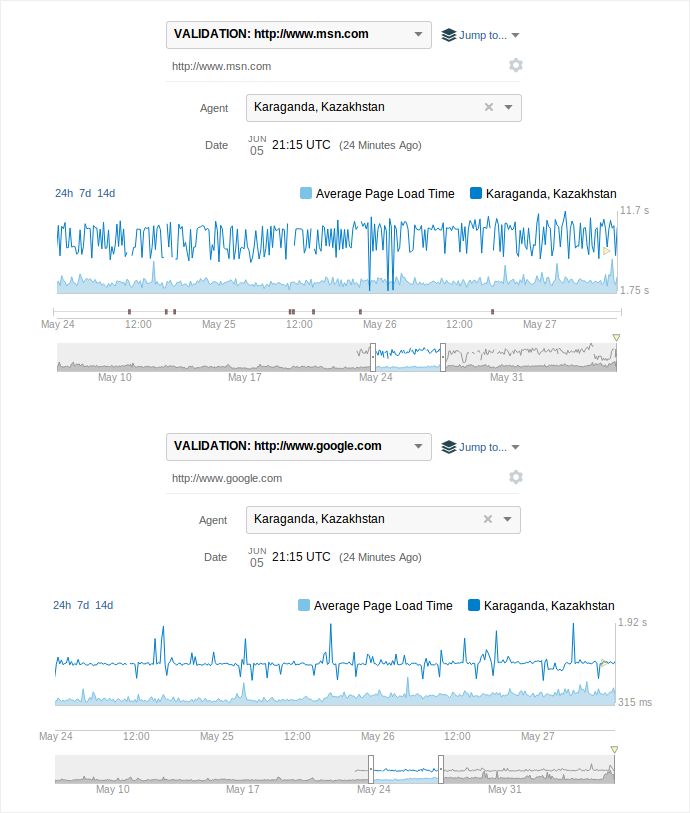Open settings gear for msn.com test
Image resolution: width=690 pixels, height=813 pixels.
point(515,65)
